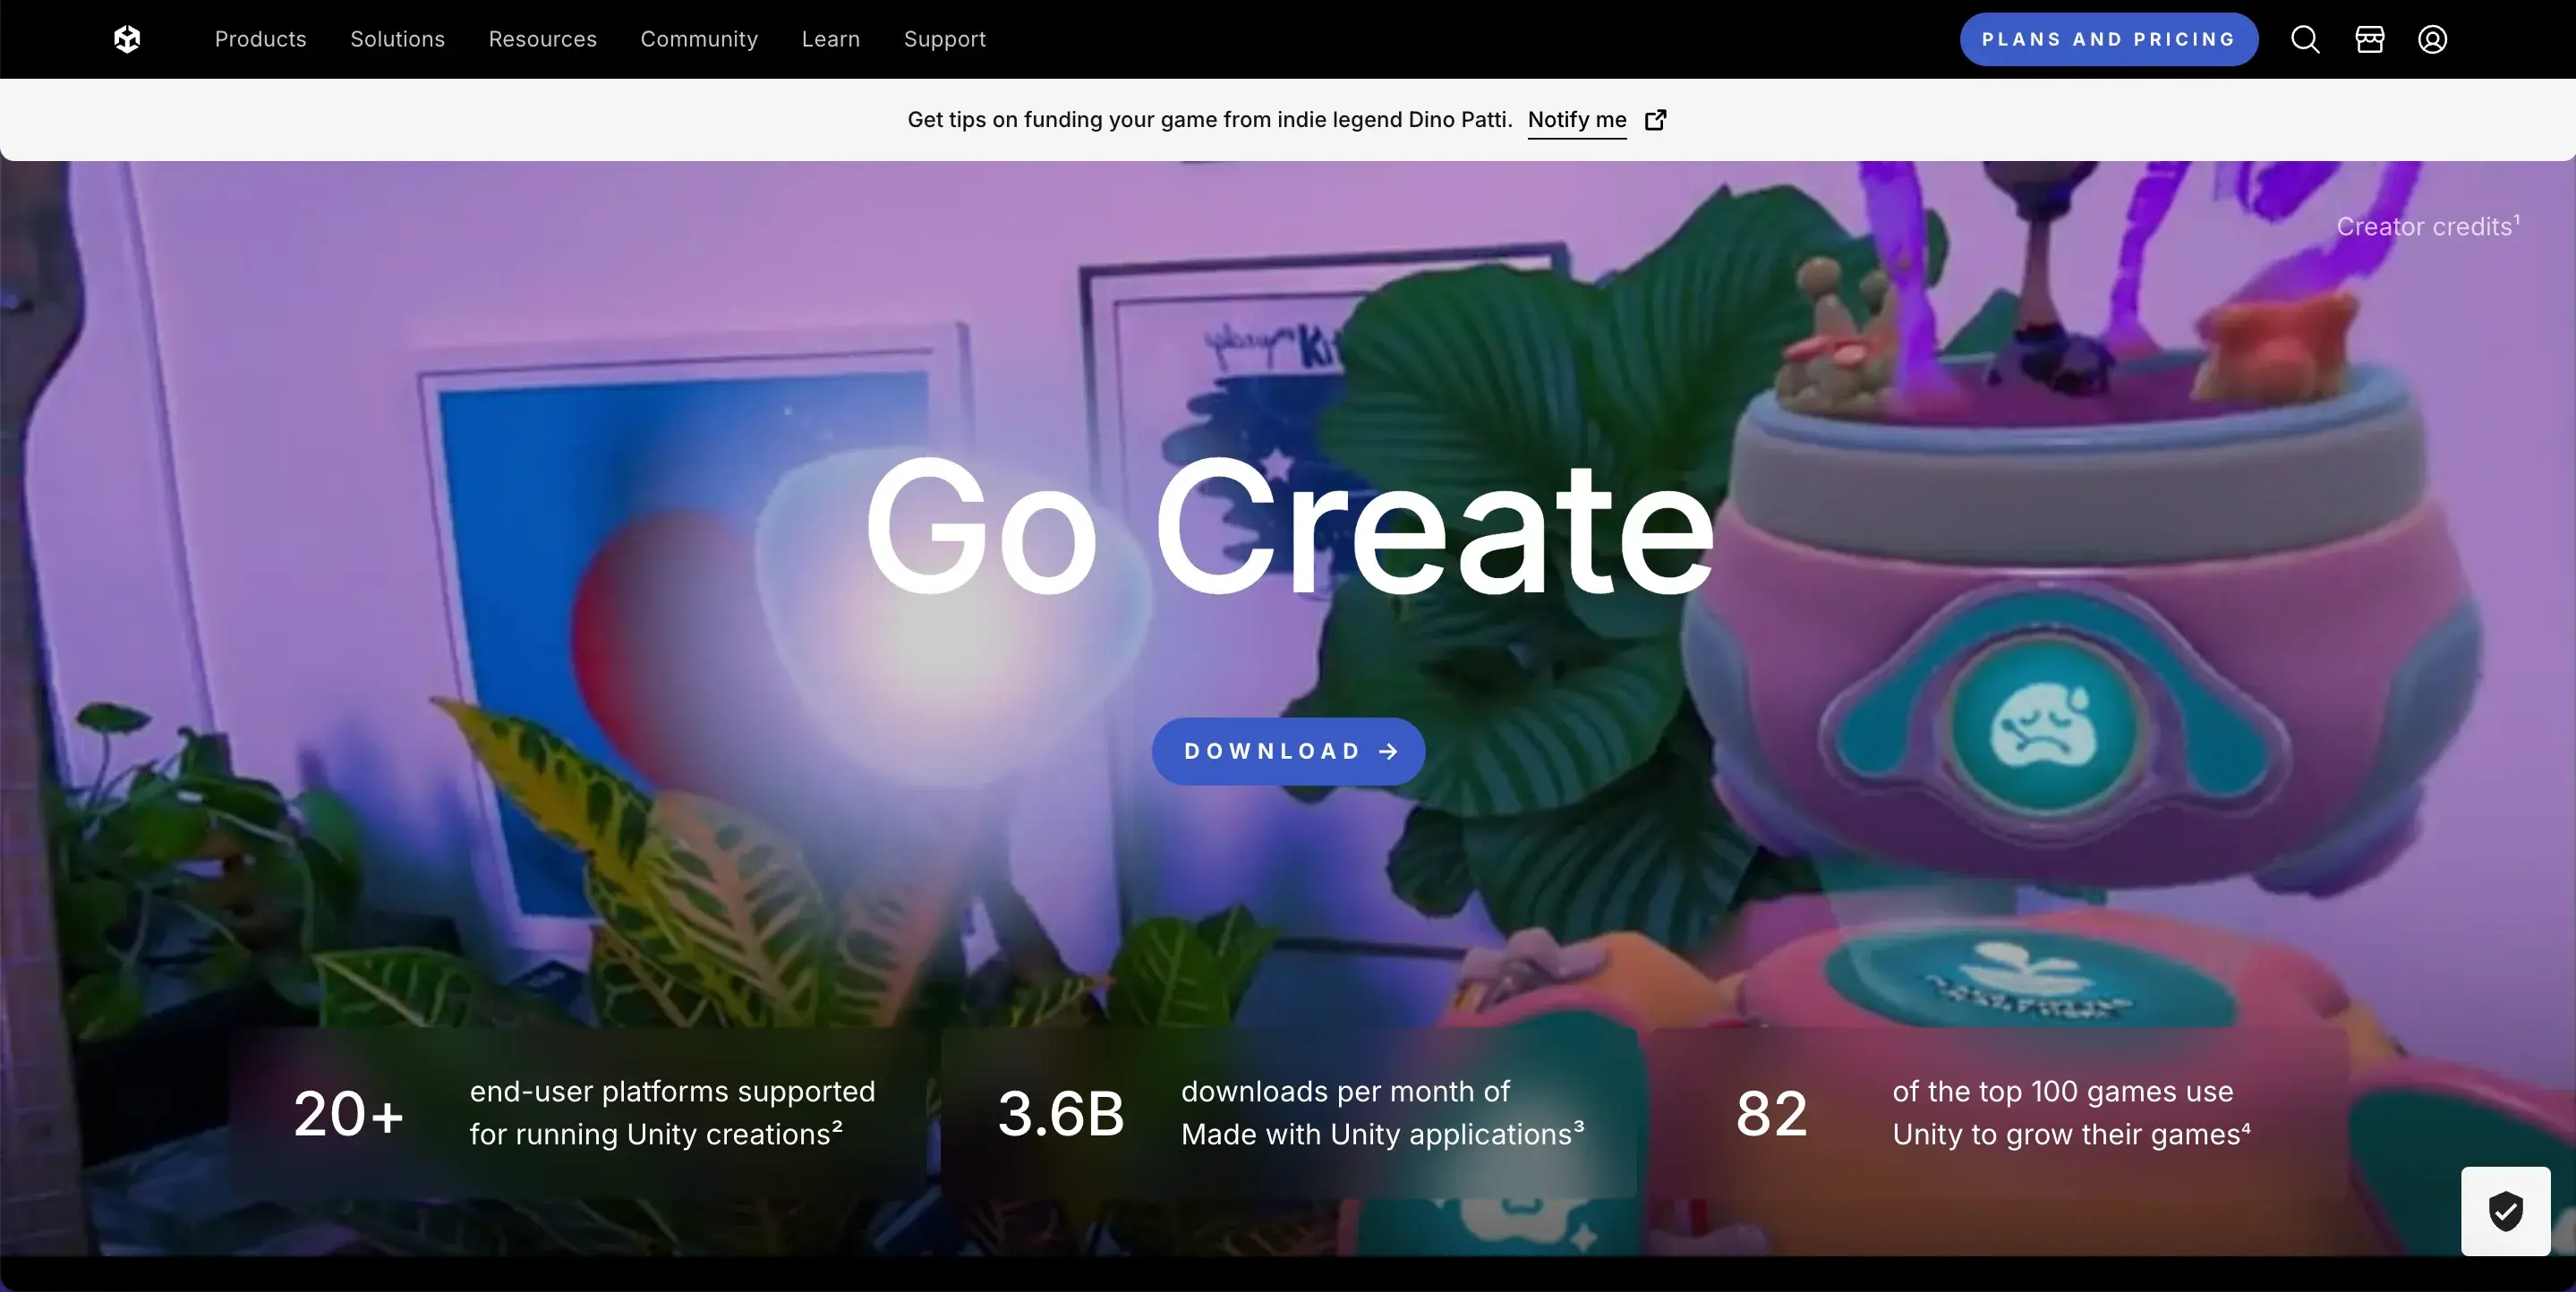The width and height of the screenshot is (2576, 1292).
Task: Open the Support menu
Action: (x=944, y=39)
